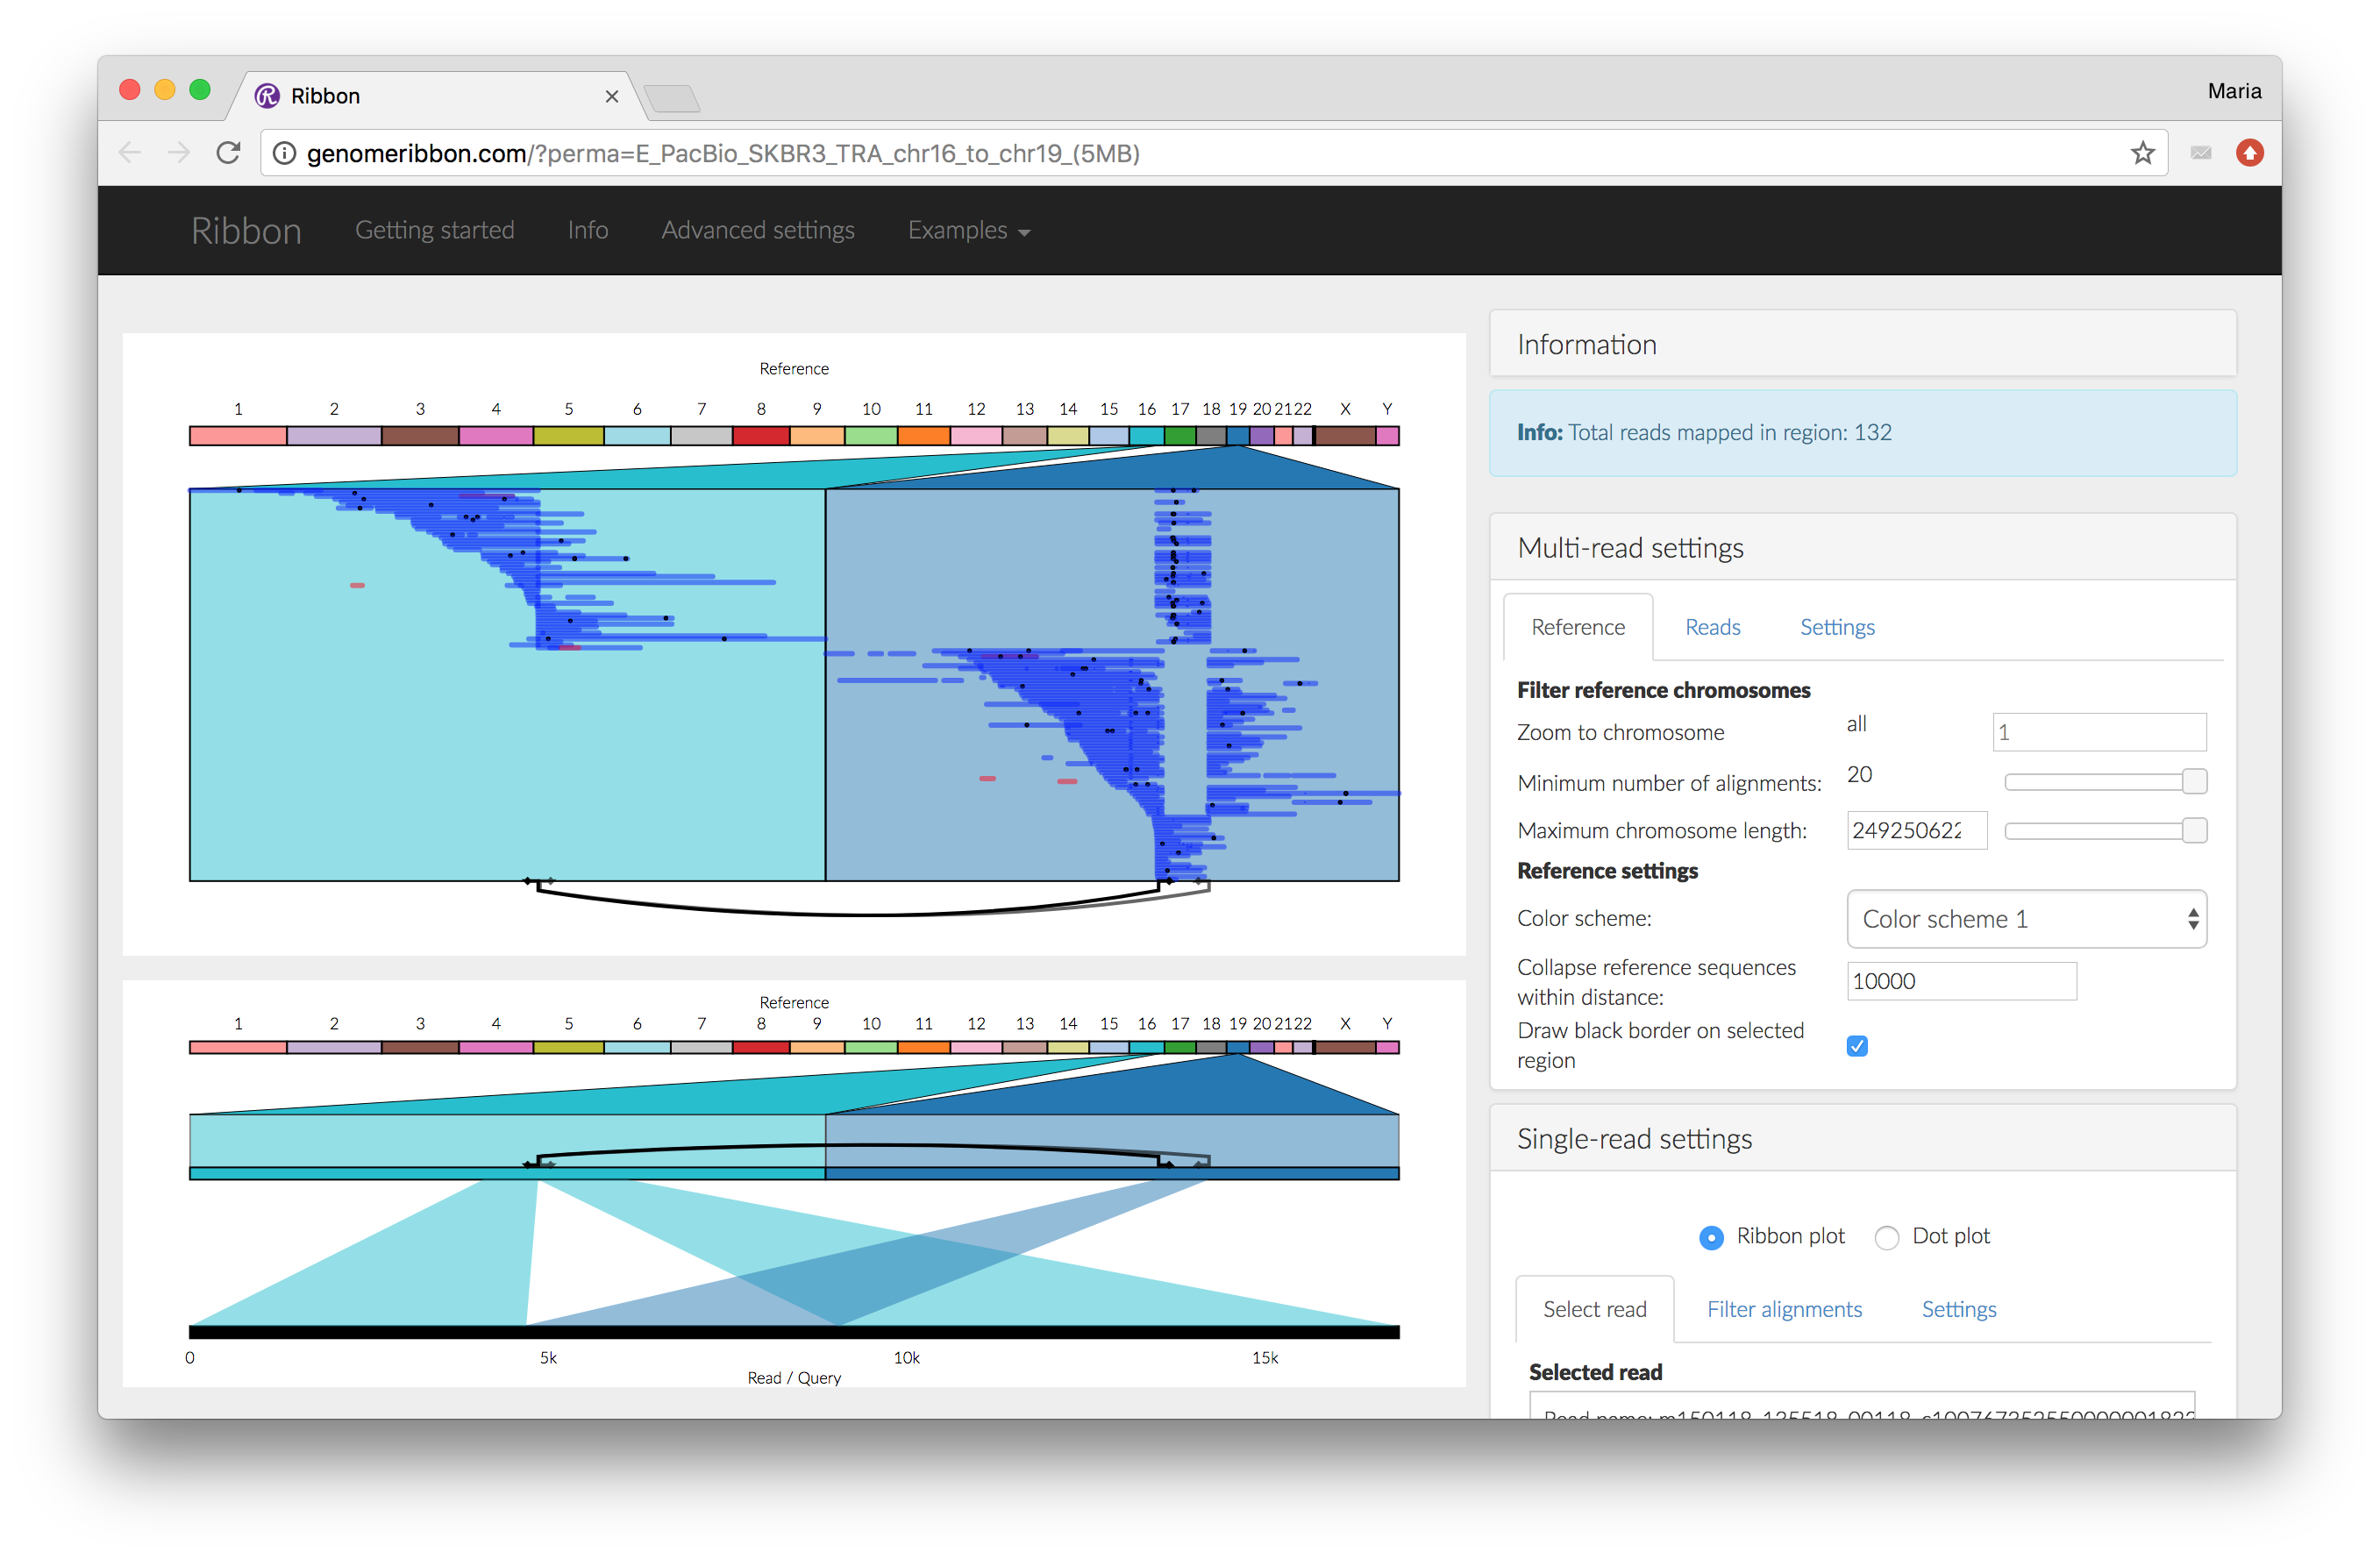Open site info via the circled-i icon

(x=285, y=153)
